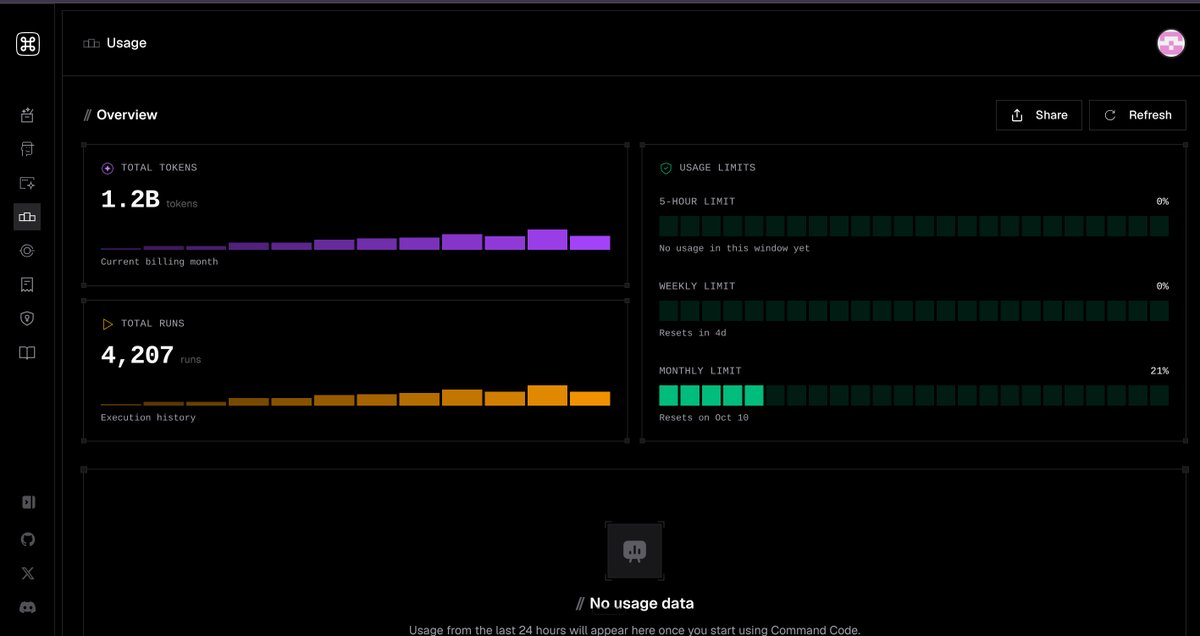
Task: Click the Usage header icon
Action: pos(91,44)
